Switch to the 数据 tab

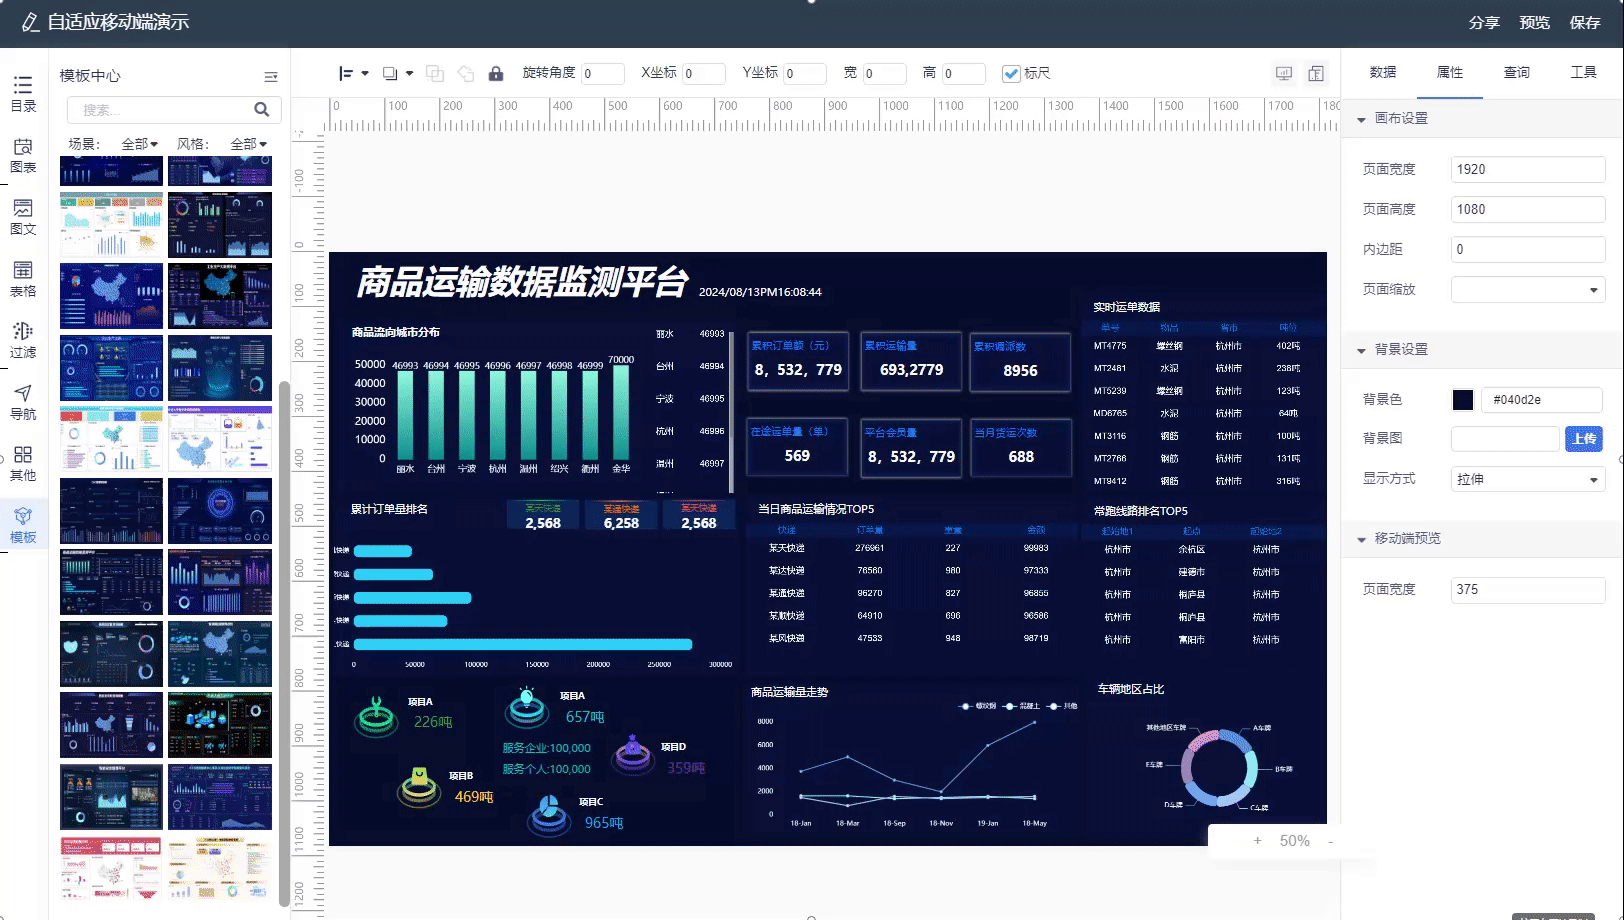[1383, 72]
